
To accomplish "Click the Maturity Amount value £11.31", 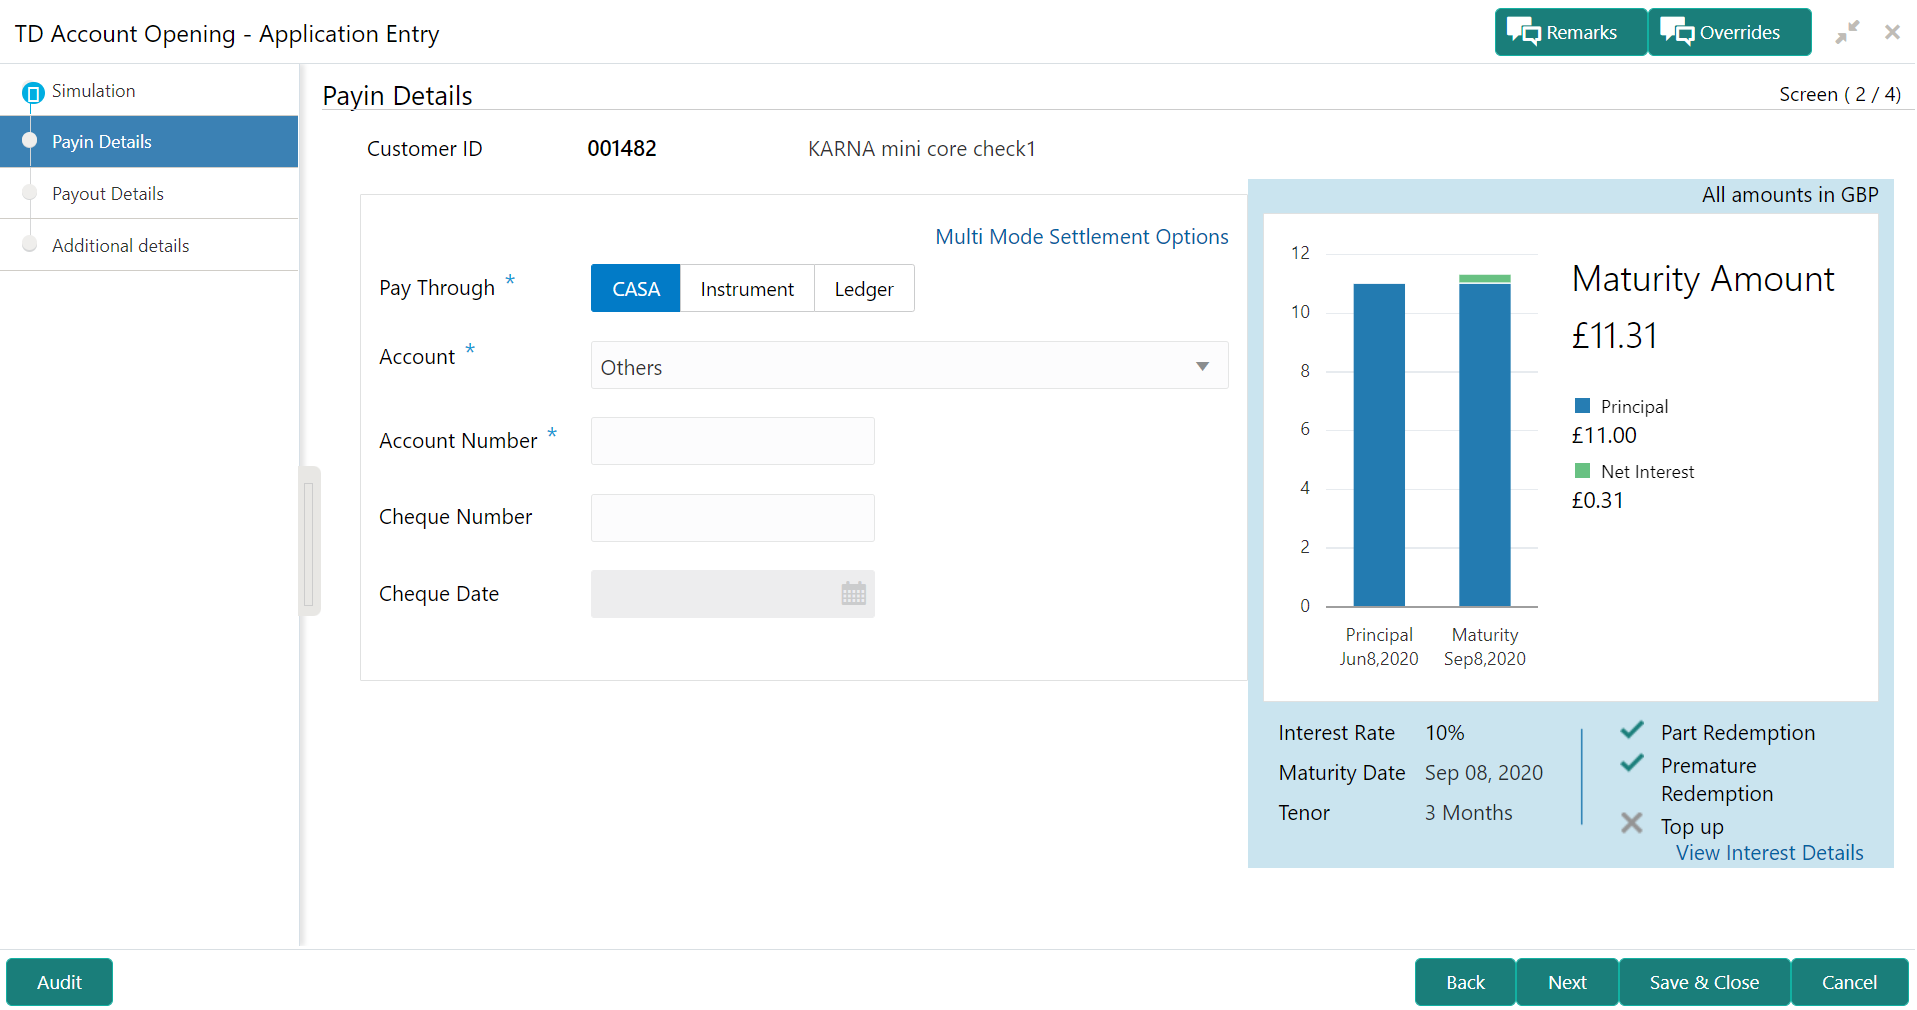I will tap(1615, 336).
